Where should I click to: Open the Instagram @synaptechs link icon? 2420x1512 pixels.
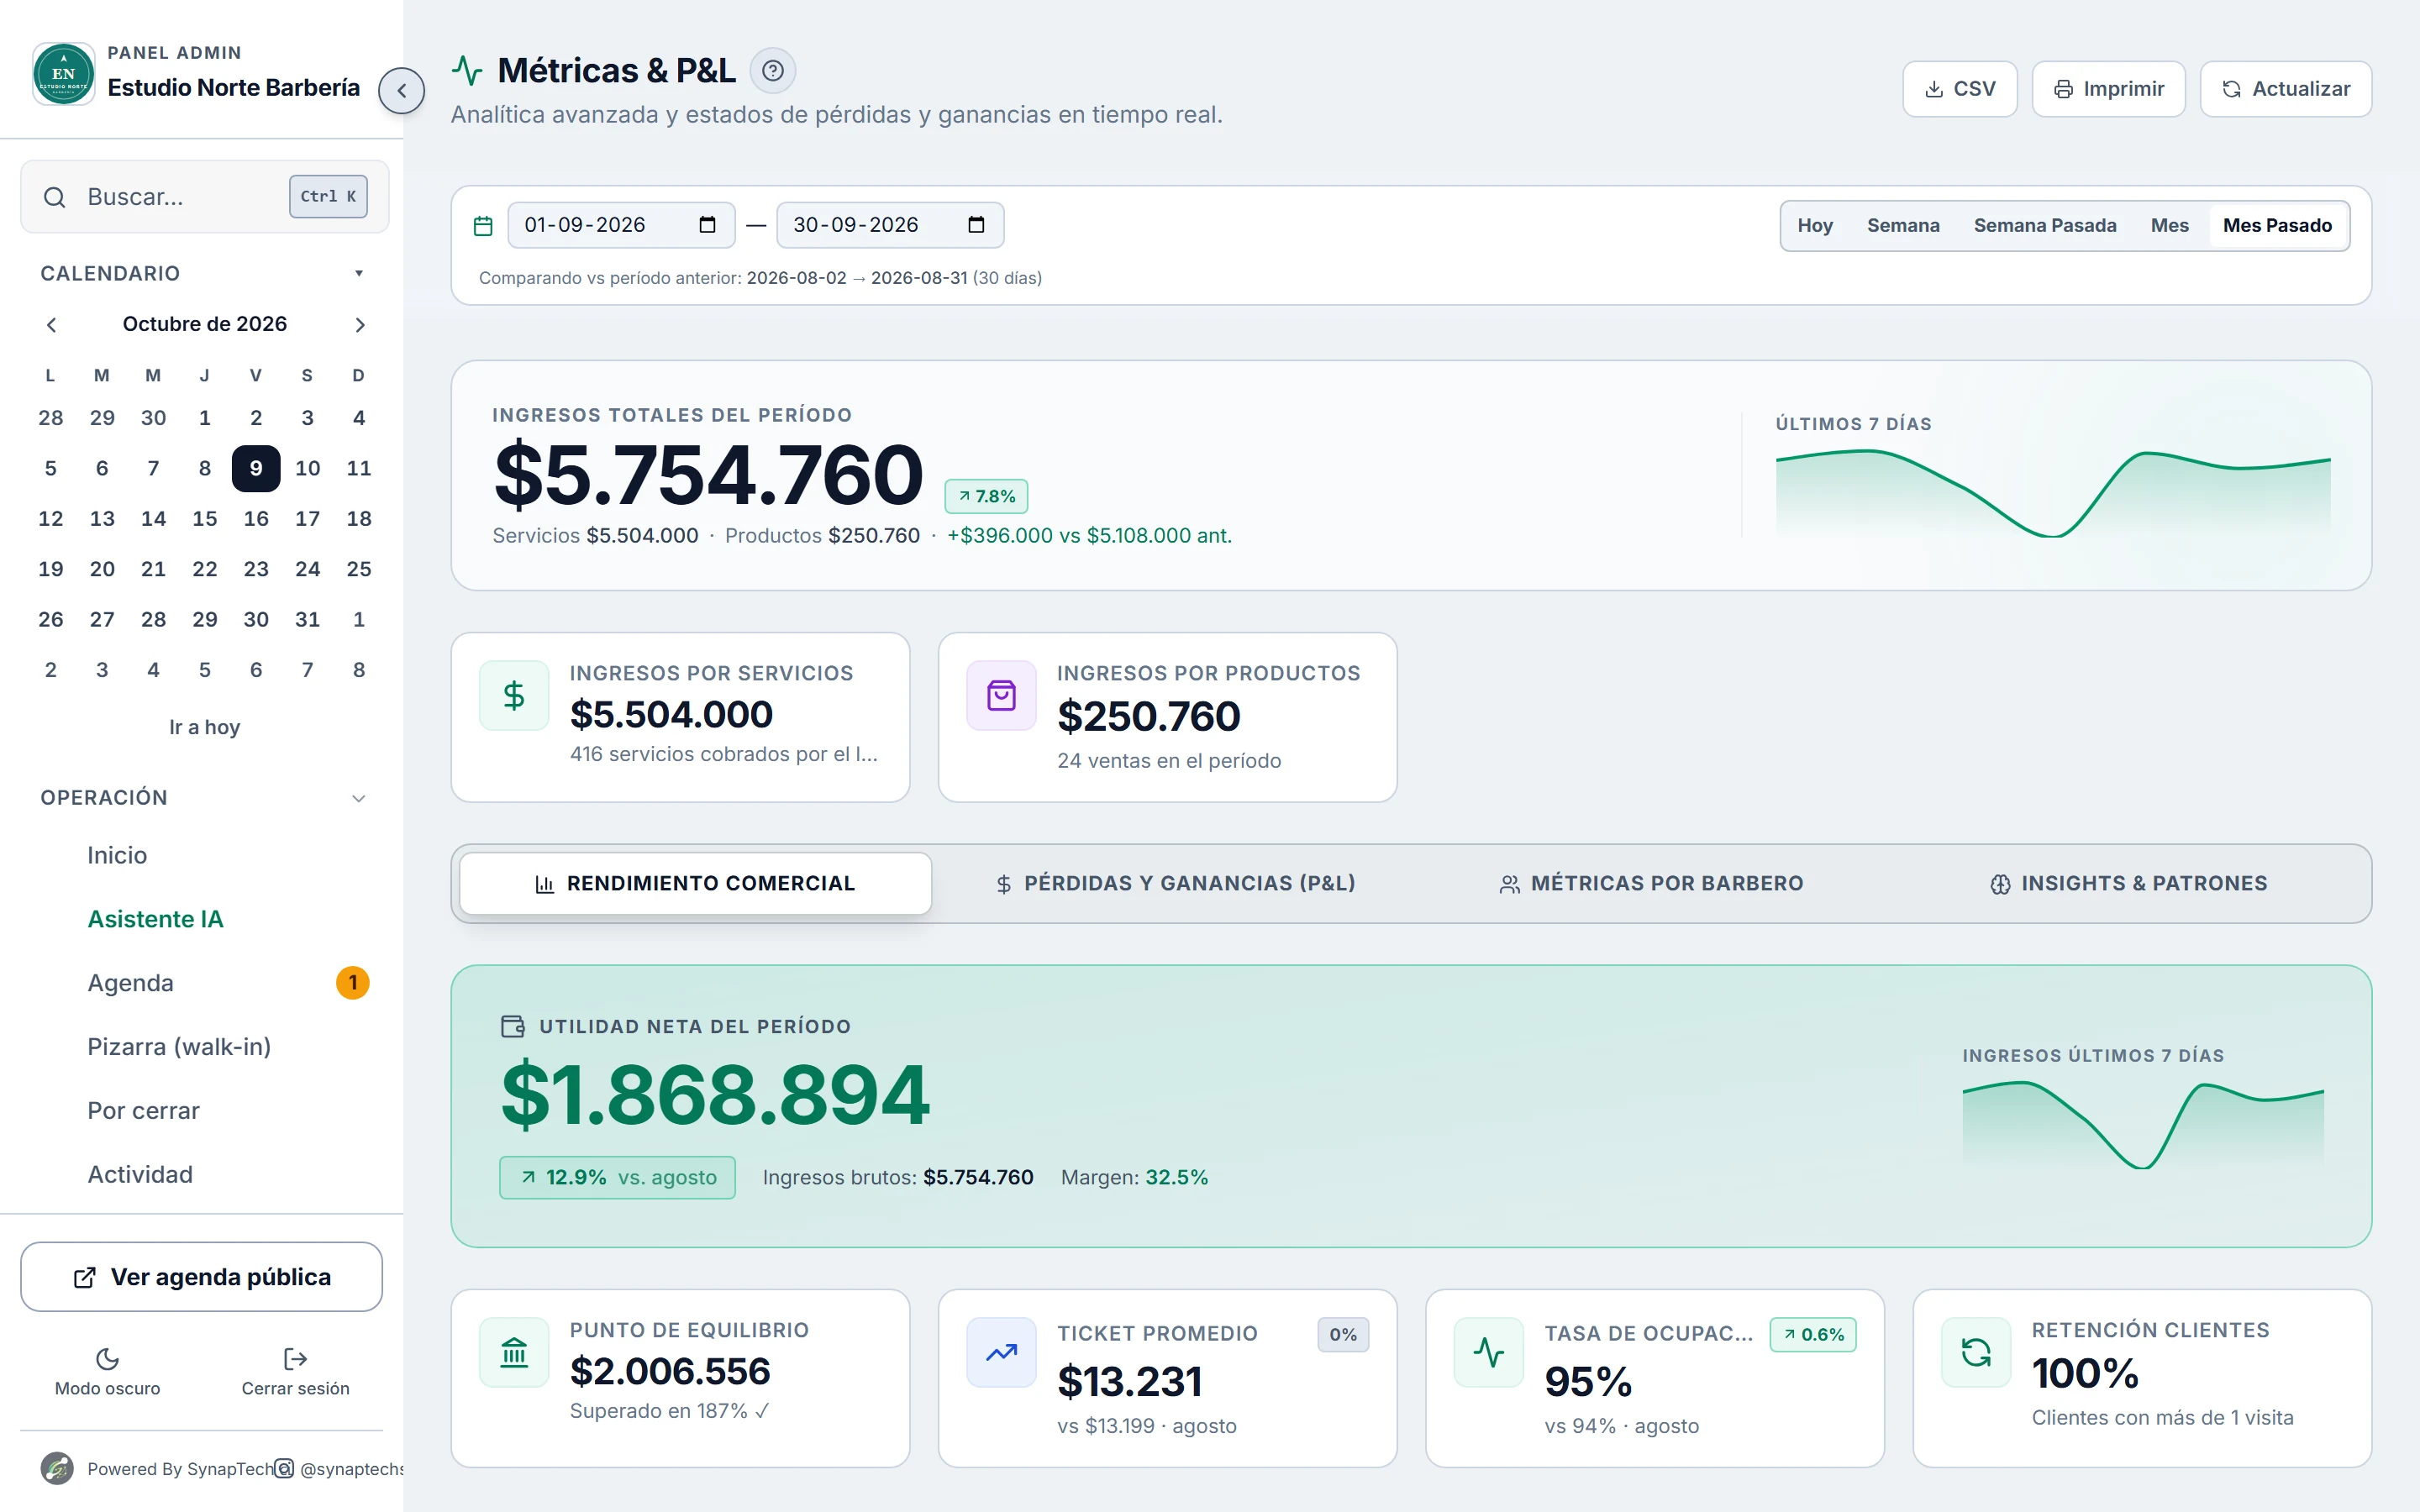[284, 1468]
